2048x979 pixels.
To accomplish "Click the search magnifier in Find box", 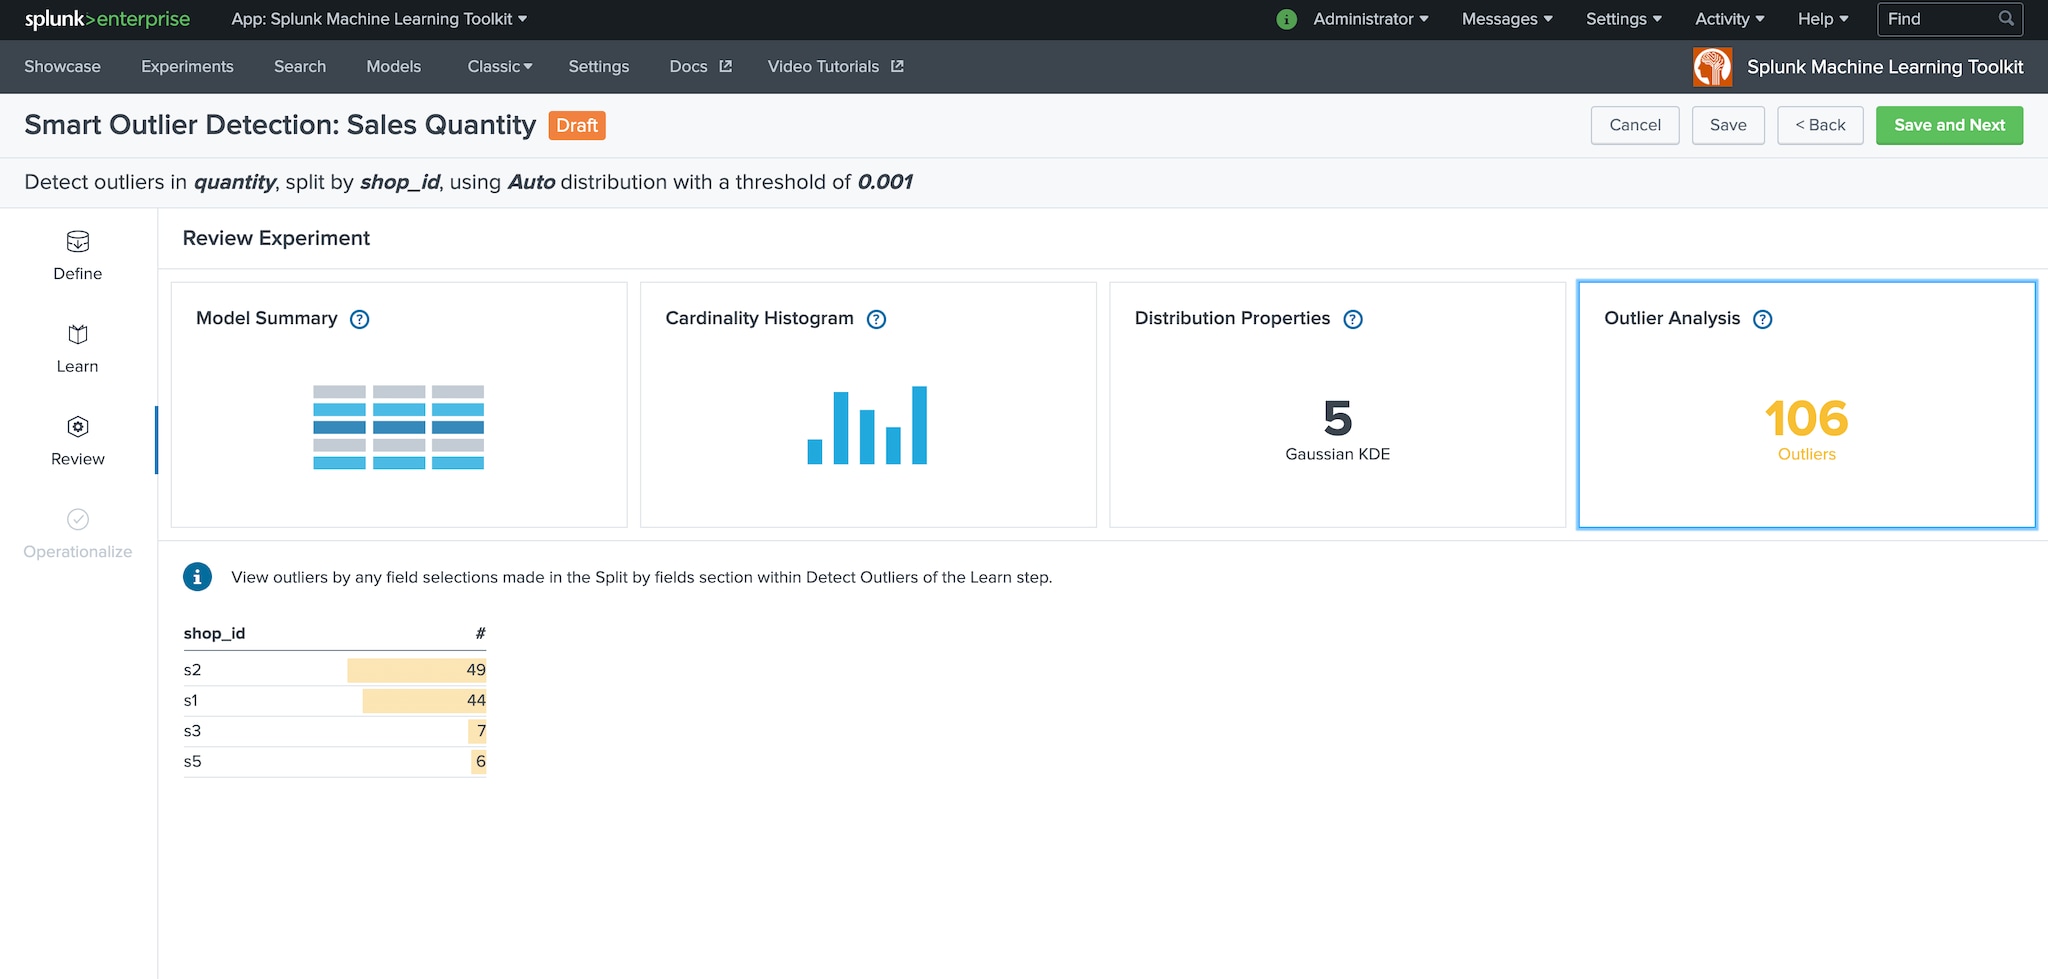I will (2006, 19).
